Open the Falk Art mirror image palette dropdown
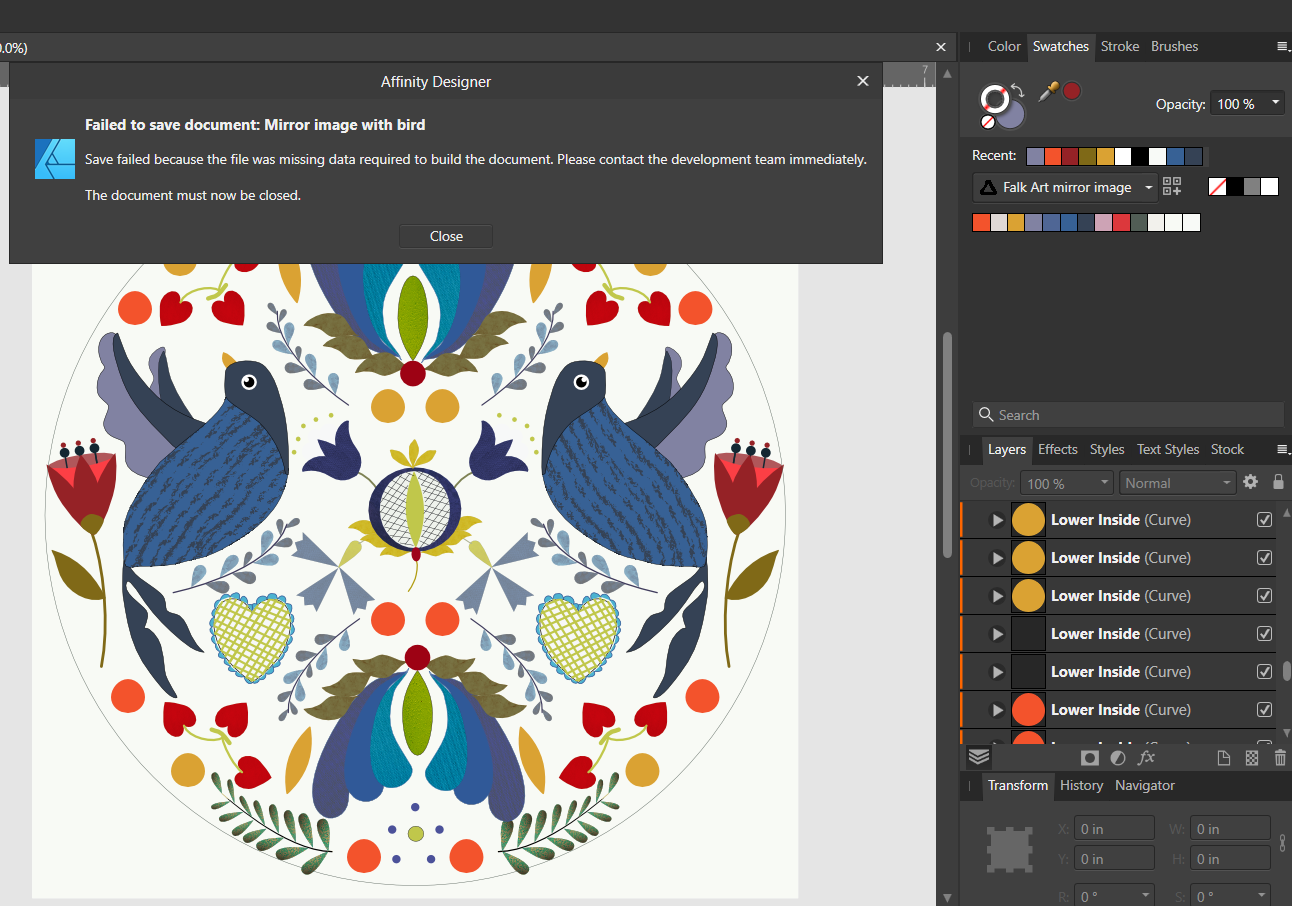The width and height of the screenshot is (1292, 906). [1066, 187]
